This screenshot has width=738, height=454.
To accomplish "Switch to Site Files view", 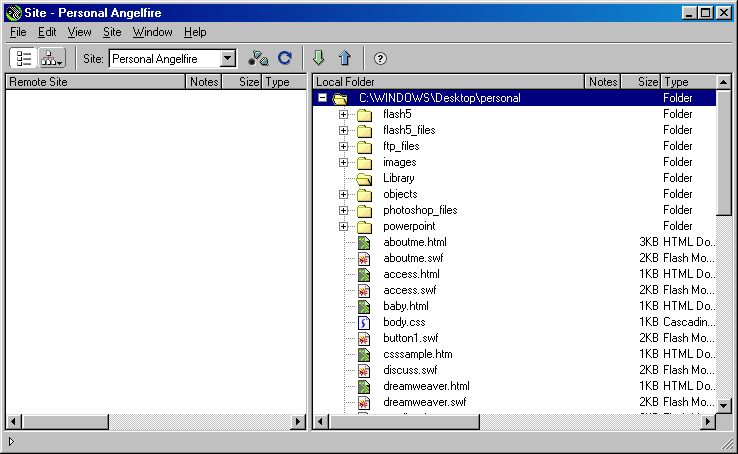I will (x=24, y=59).
